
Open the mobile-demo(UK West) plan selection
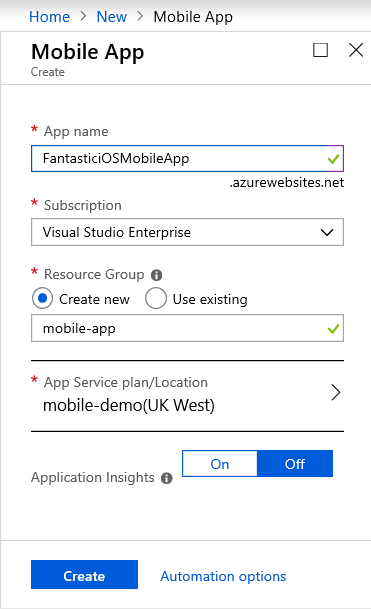point(187,395)
